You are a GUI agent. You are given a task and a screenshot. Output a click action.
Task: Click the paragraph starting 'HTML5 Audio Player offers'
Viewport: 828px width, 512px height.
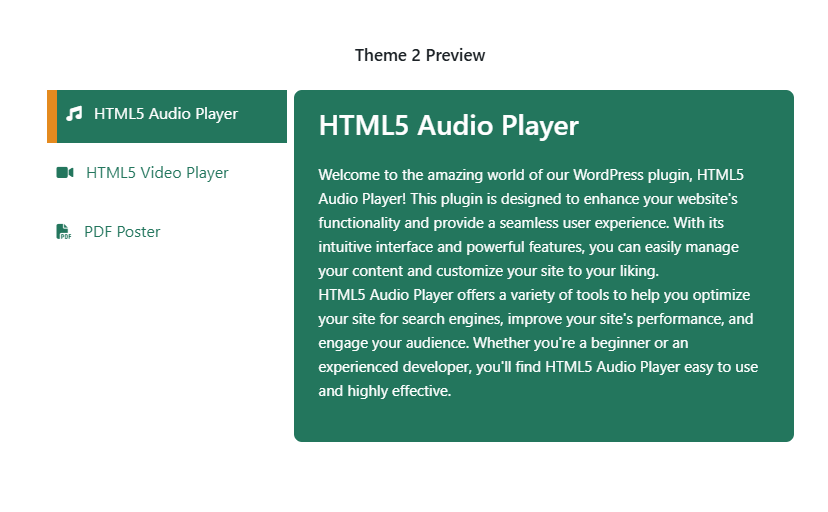[538, 343]
